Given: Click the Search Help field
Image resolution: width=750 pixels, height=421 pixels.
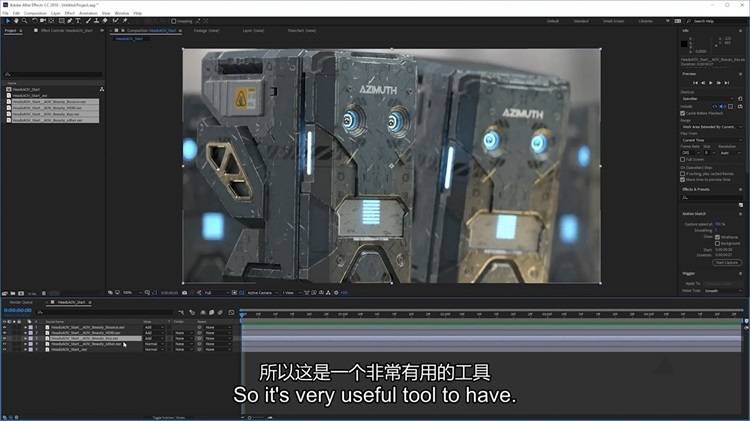Looking at the screenshot, I should (717, 21).
